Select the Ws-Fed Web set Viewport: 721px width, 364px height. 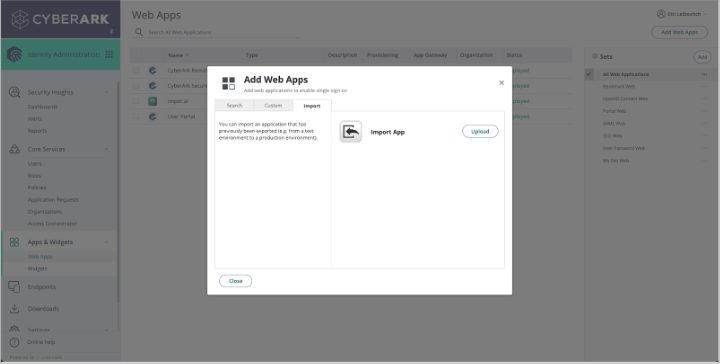[616, 161]
